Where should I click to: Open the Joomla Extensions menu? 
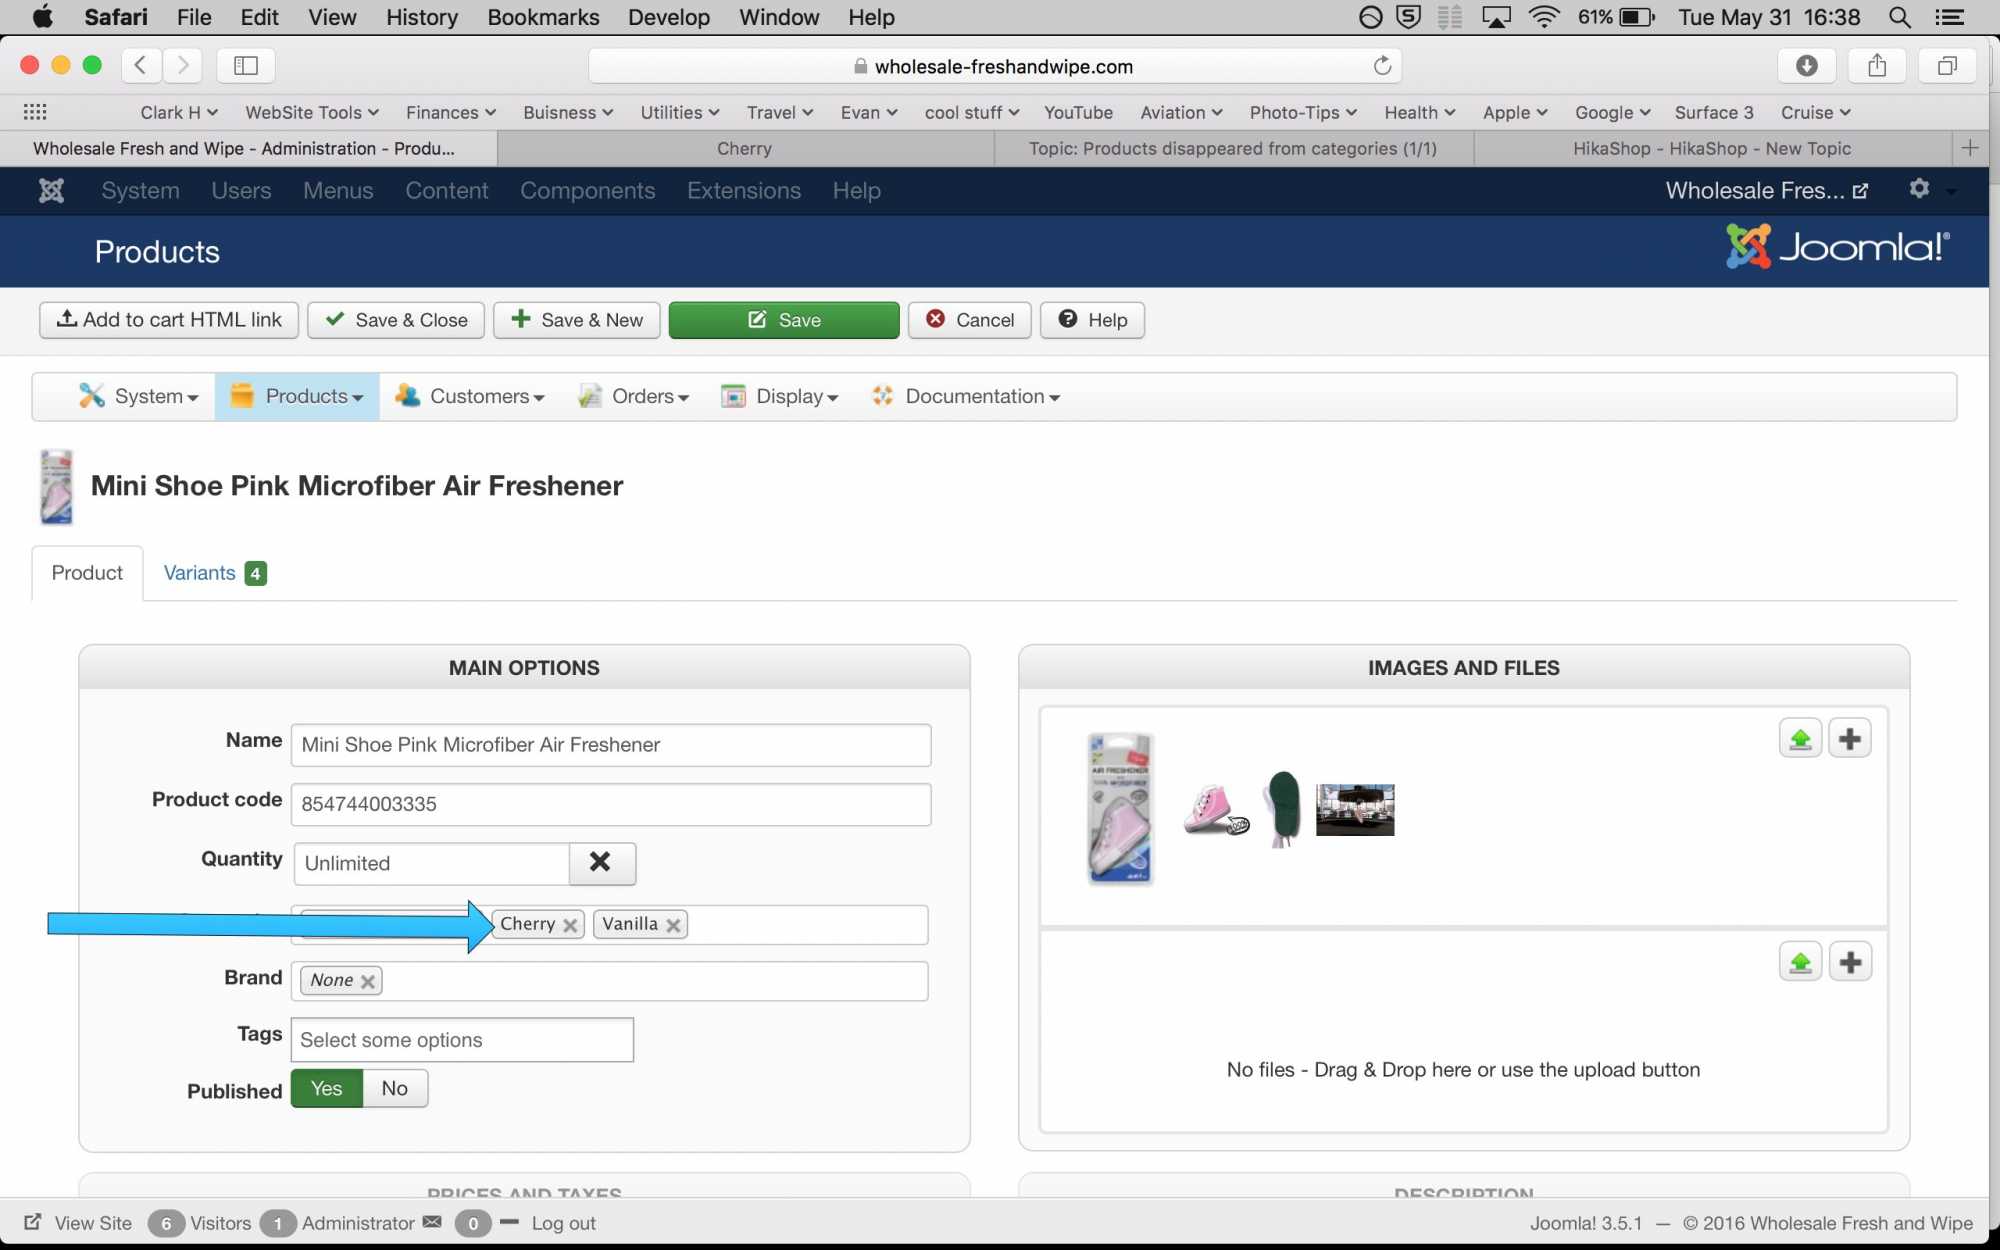point(743,190)
